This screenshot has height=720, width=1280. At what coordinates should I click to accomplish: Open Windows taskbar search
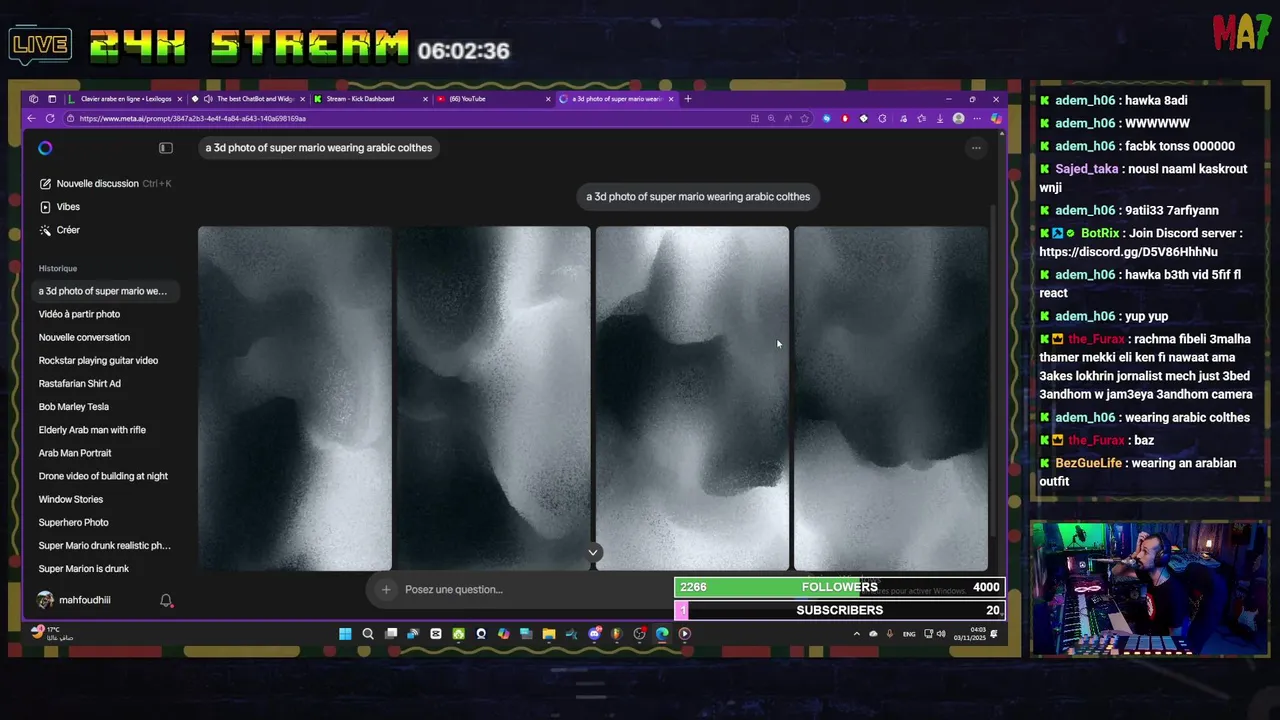[368, 634]
